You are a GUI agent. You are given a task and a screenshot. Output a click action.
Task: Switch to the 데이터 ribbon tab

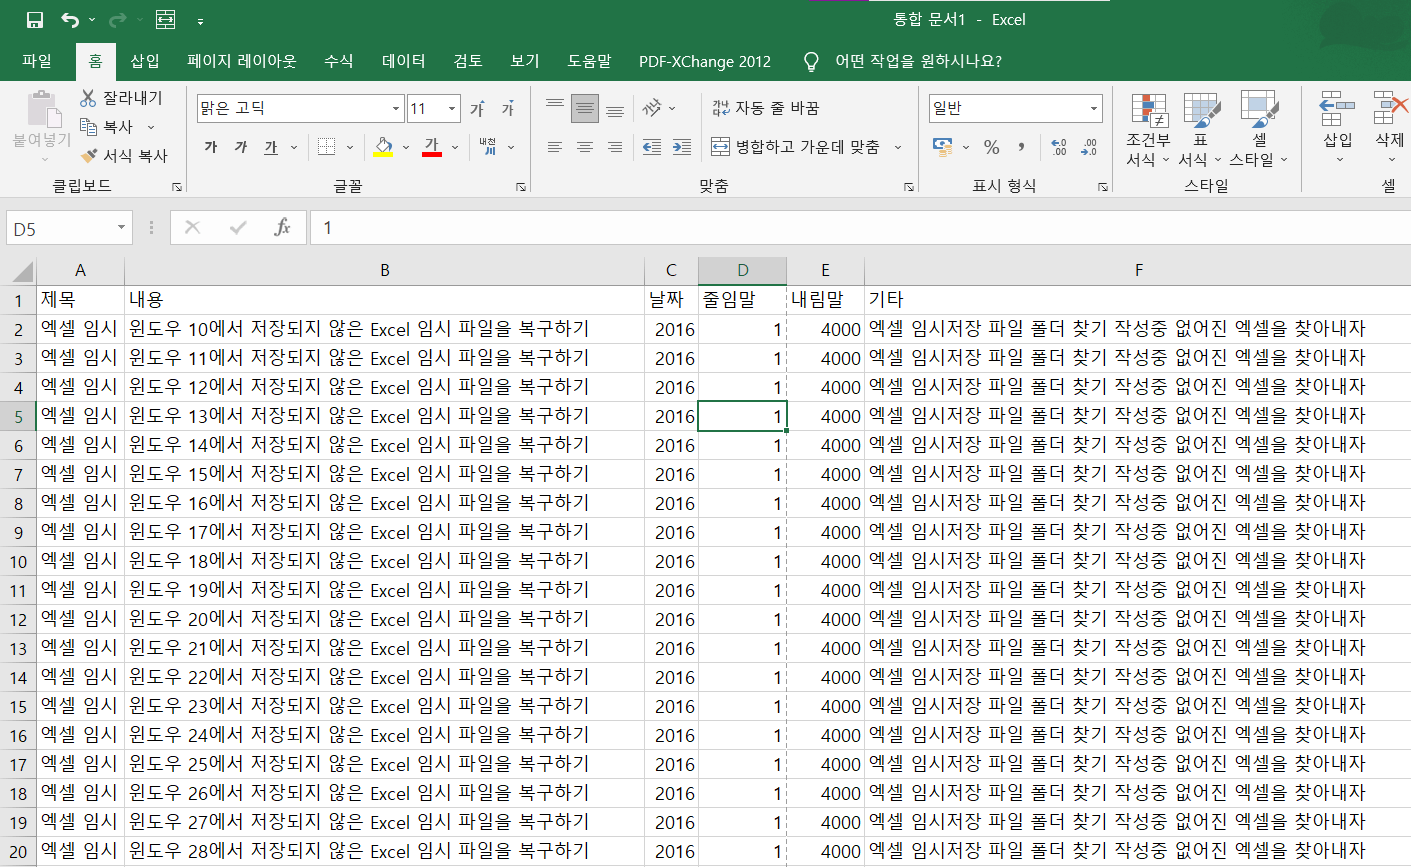coord(402,60)
